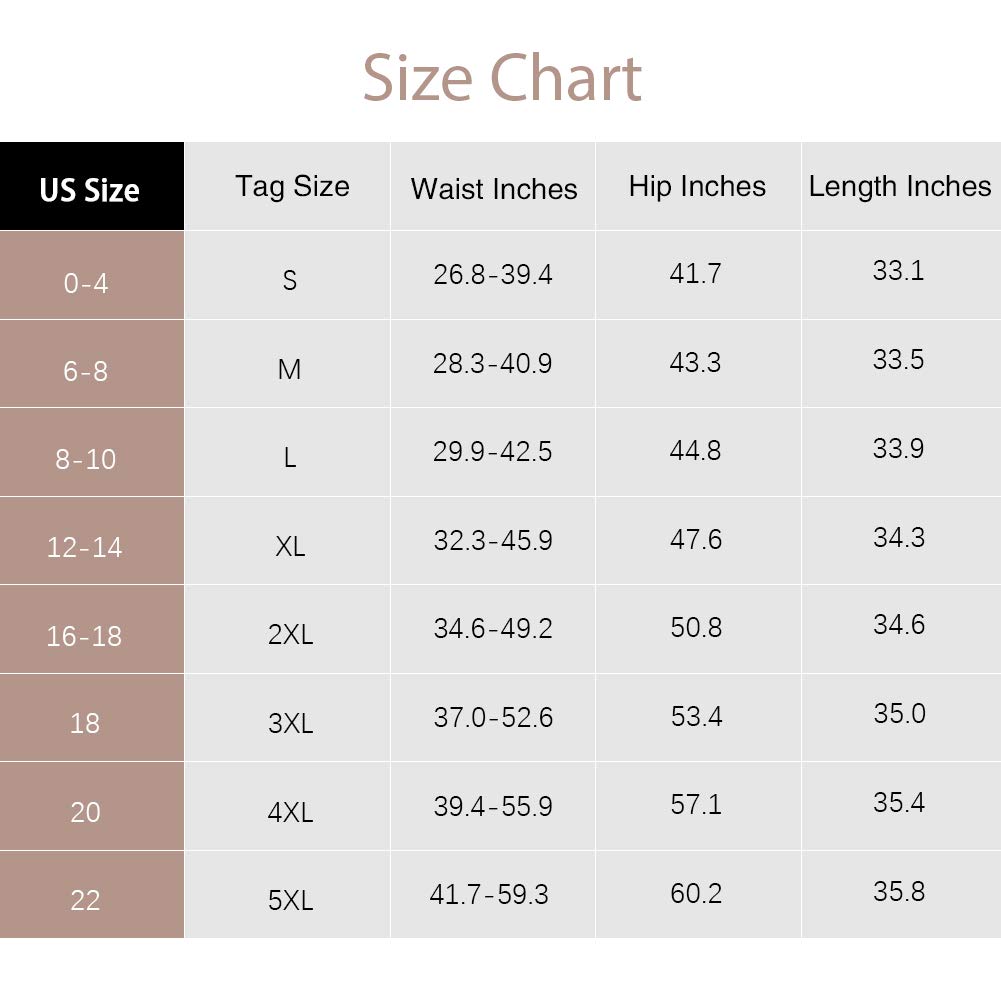This screenshot has width=1001, height=1001.
Task: Click the 5XL tag size cell
Action: 291,900
